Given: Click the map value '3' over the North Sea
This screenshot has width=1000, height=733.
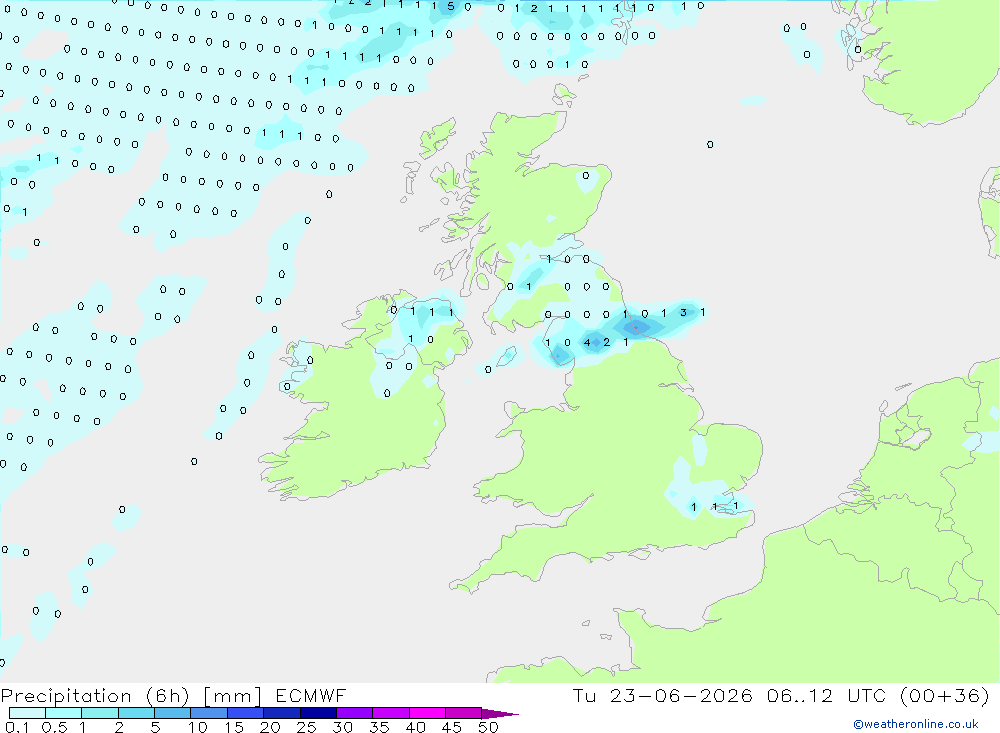Looking at the screenshot, I should (x=683, y=313).
